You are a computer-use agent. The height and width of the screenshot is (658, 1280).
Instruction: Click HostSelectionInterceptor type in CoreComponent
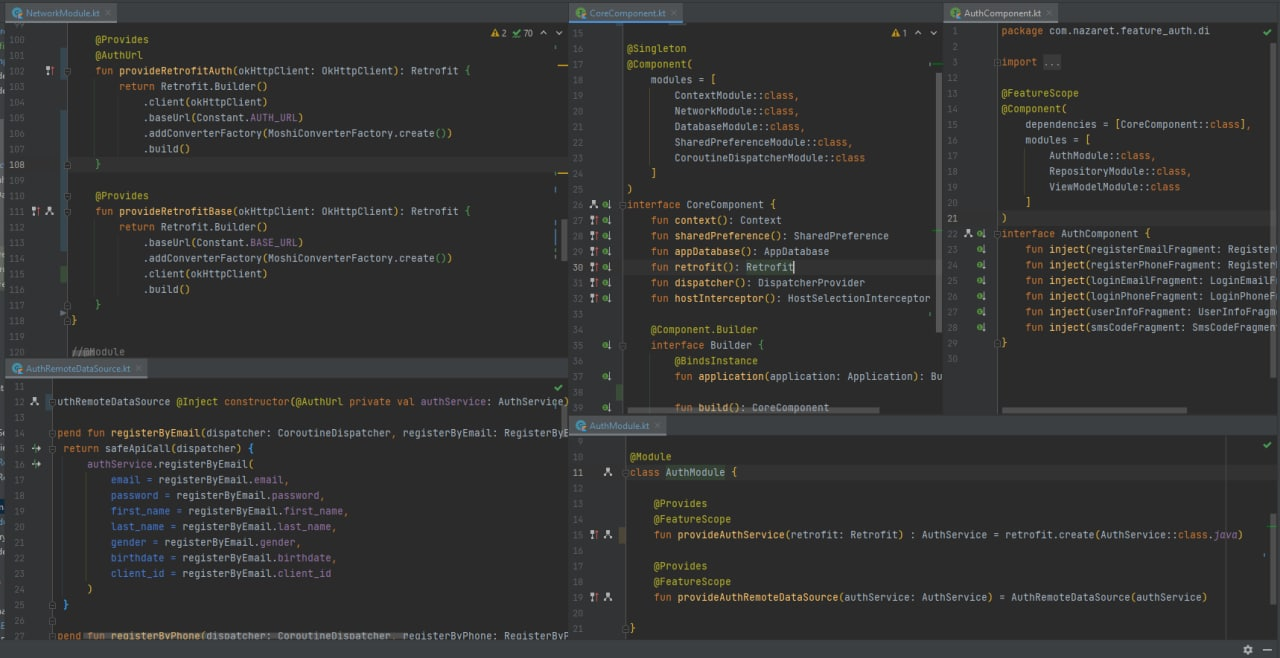click(x=859, y=298)
